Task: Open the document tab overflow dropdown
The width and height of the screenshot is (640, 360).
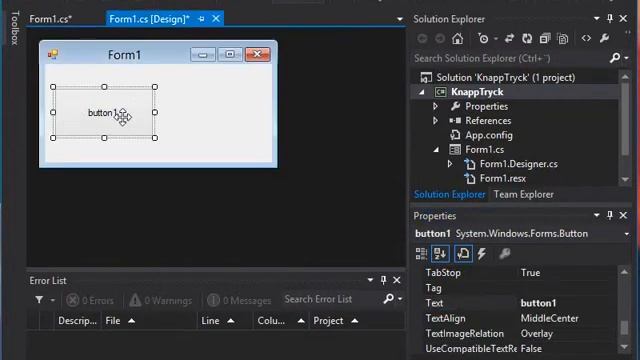Action: (x=400, y=19)
